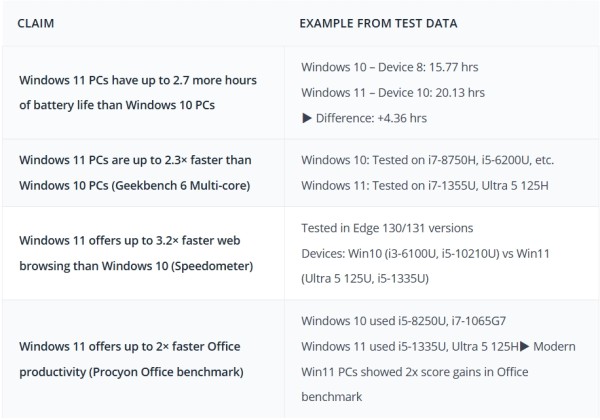The width and height of the screenshot is (600, 420).
Task: Click the Tested in Edge 130/131 line
Action: pyautogui.click(x=387, y=228)
